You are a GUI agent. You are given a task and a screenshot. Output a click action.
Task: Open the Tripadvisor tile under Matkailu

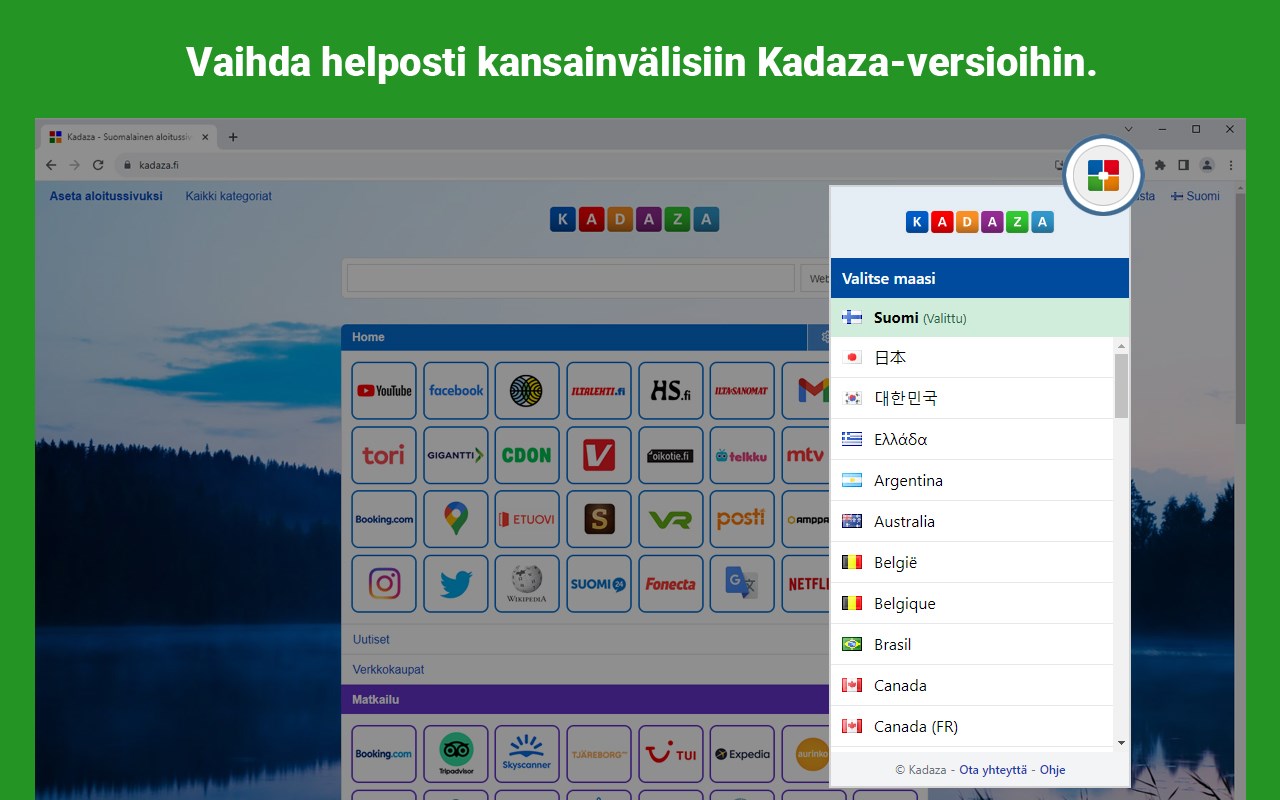(456, 754)
